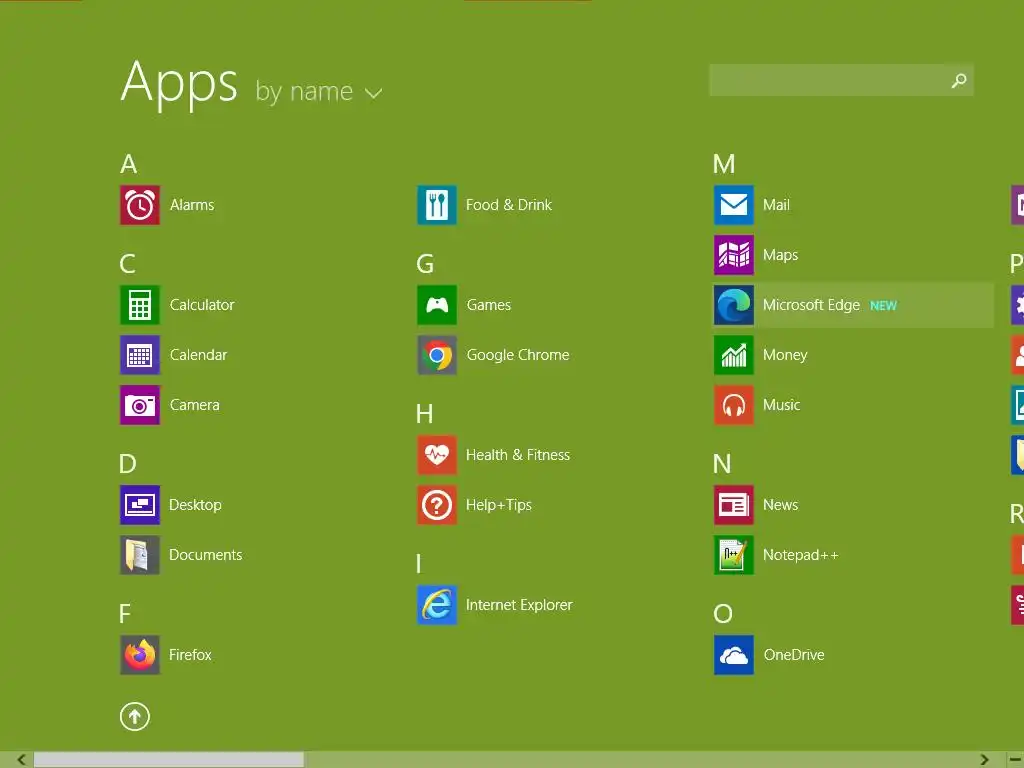Open the Alarms app icon

140,205
